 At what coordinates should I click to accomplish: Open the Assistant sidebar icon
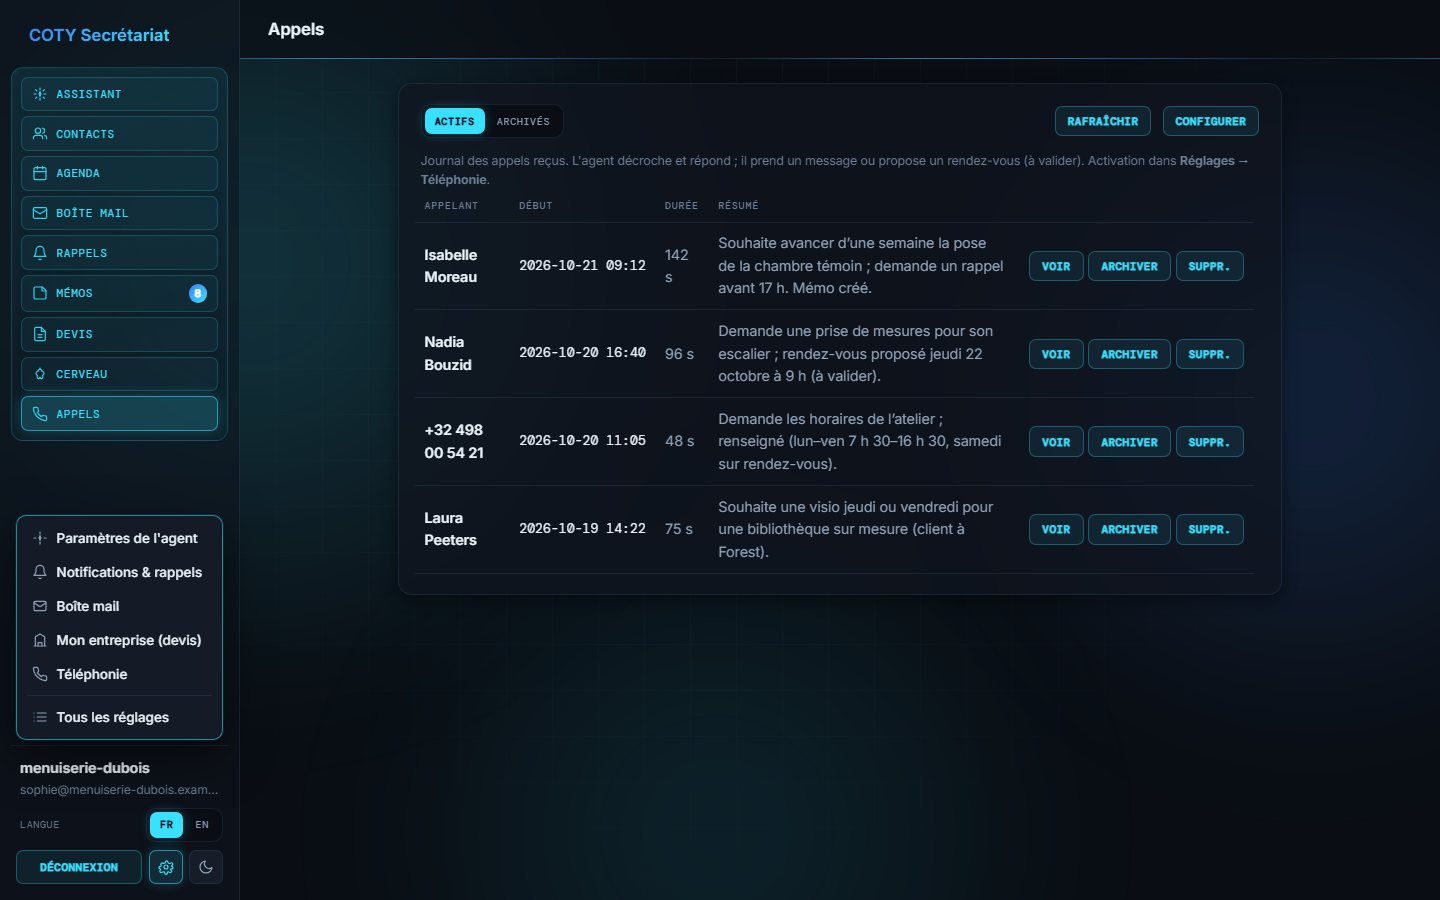pos(40,94)
